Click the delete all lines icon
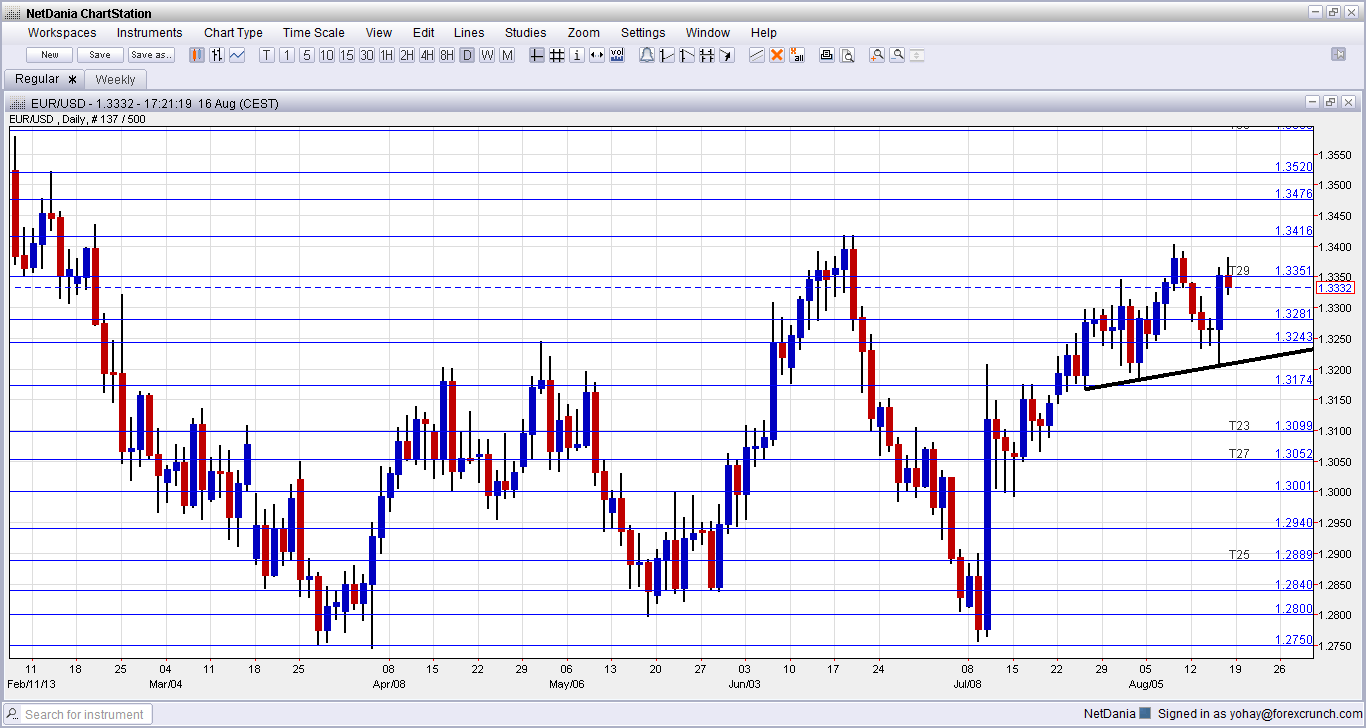Image resolution: width=1366 pixels, height=728 pixels. coord(797,55)
